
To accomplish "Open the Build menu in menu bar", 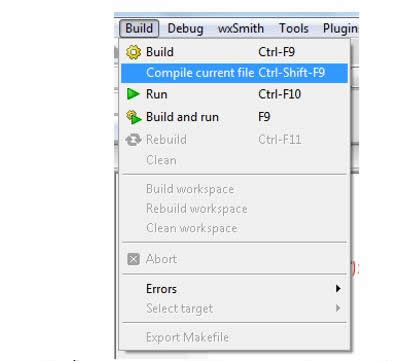I will tap(139, 28).
